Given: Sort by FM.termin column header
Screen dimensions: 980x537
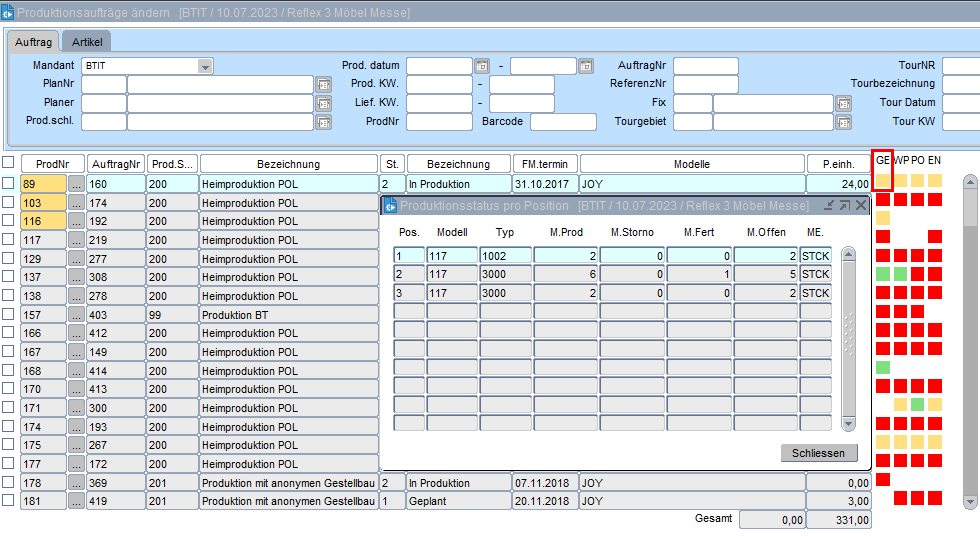Looking at the screenshot, I should [x=545, y=164].
